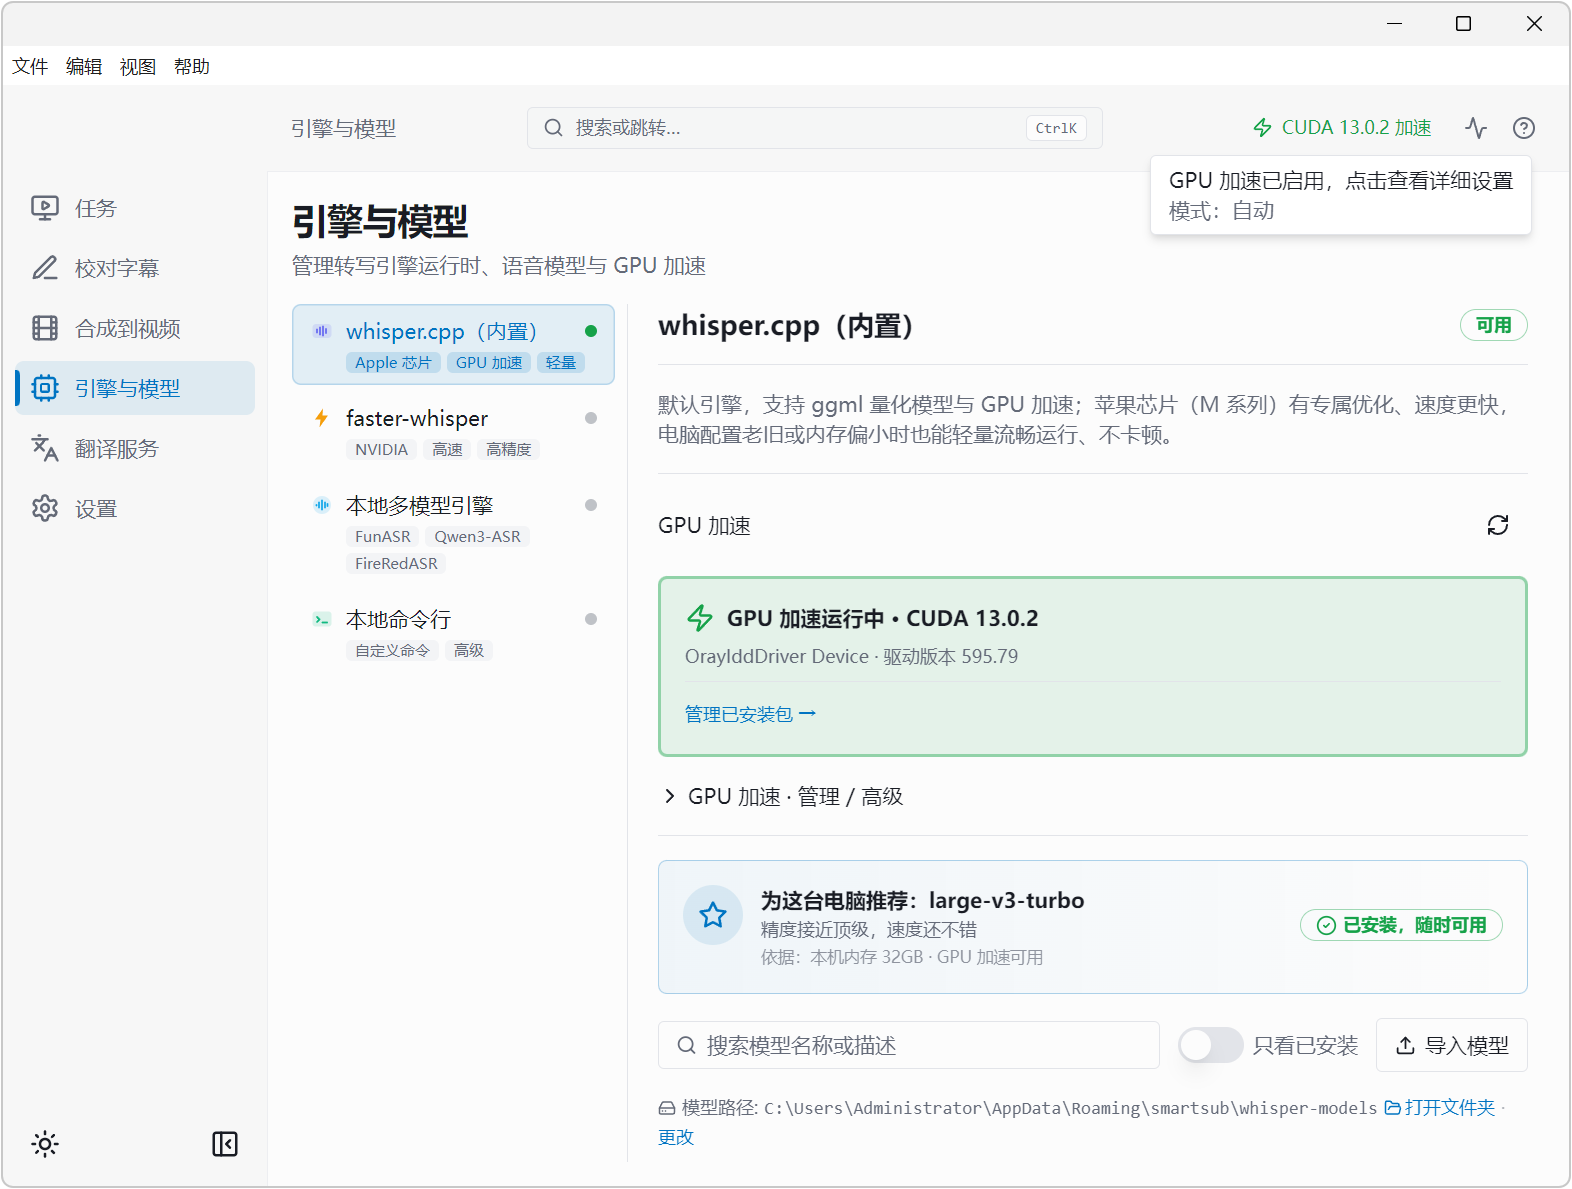Focus the 搜索或跳转 search field

pos(815,128)
